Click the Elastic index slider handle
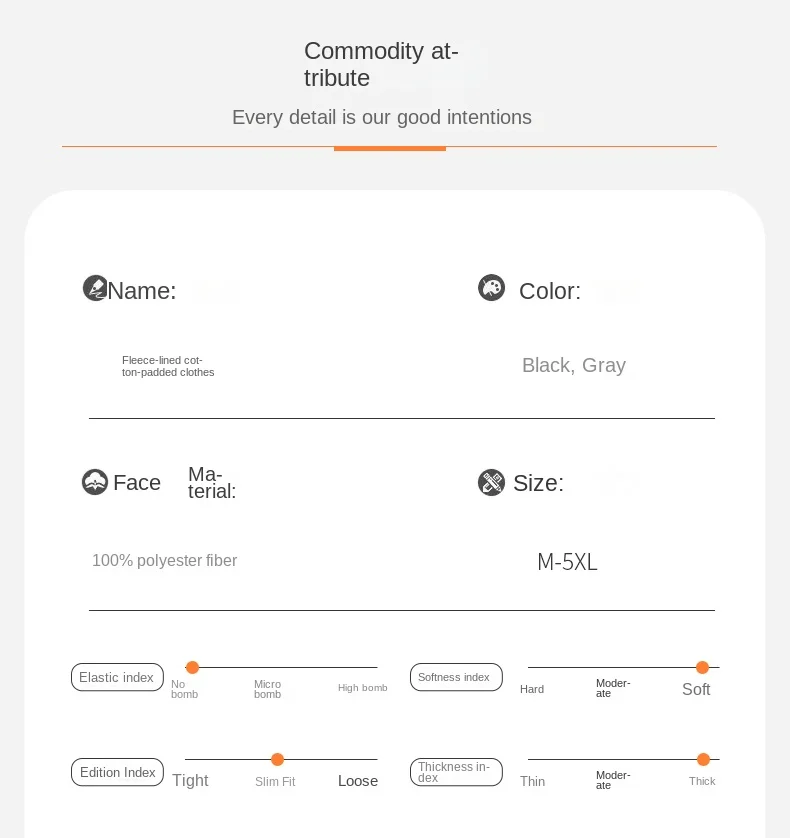The image size is (790, 838). pyautogui.click(x=192, y=667)
